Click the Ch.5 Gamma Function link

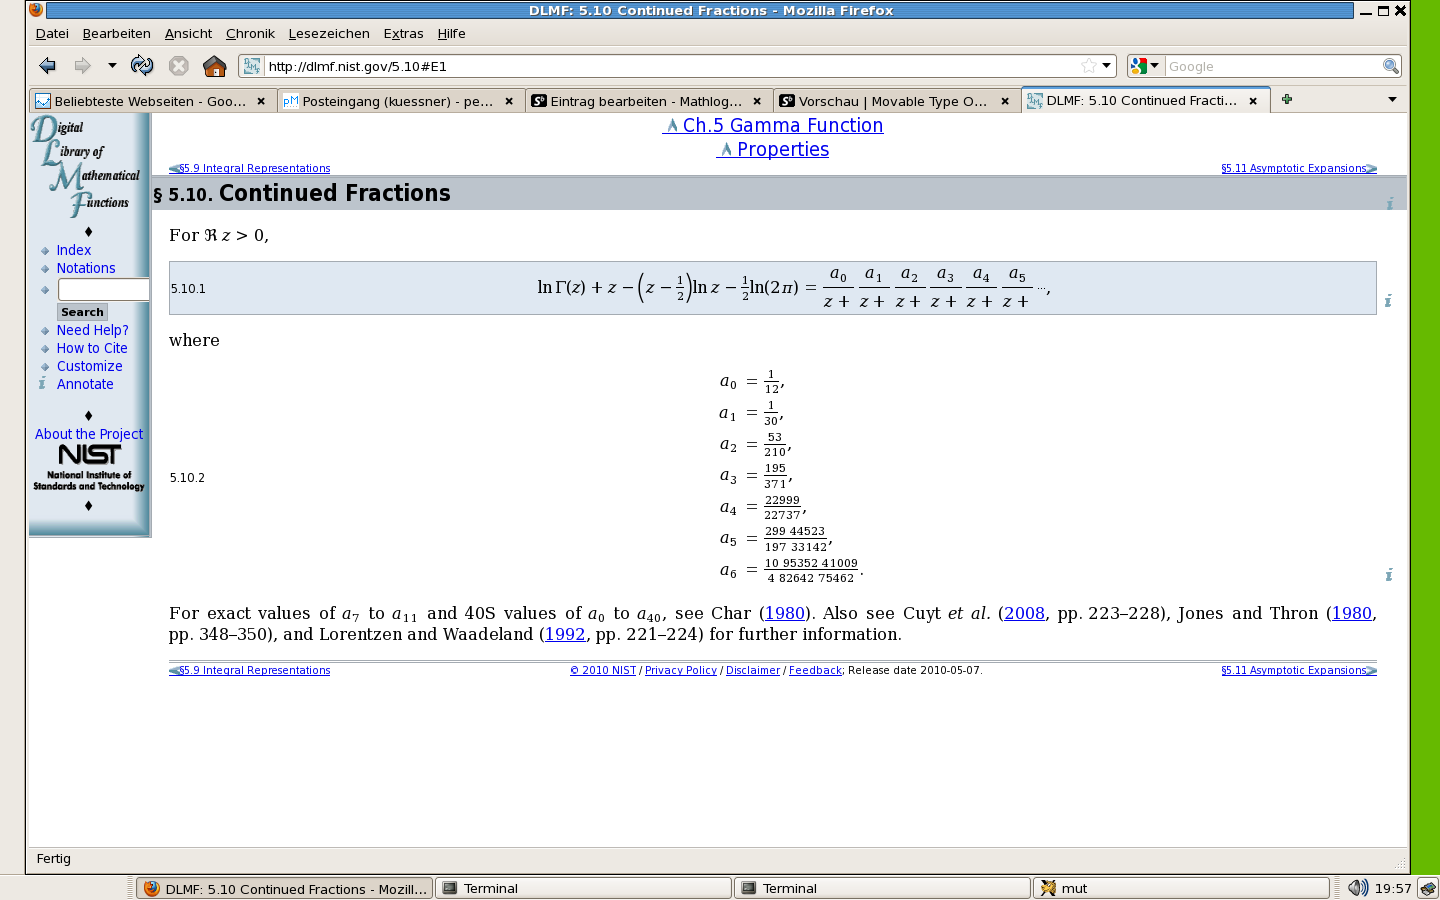(773, 125)
